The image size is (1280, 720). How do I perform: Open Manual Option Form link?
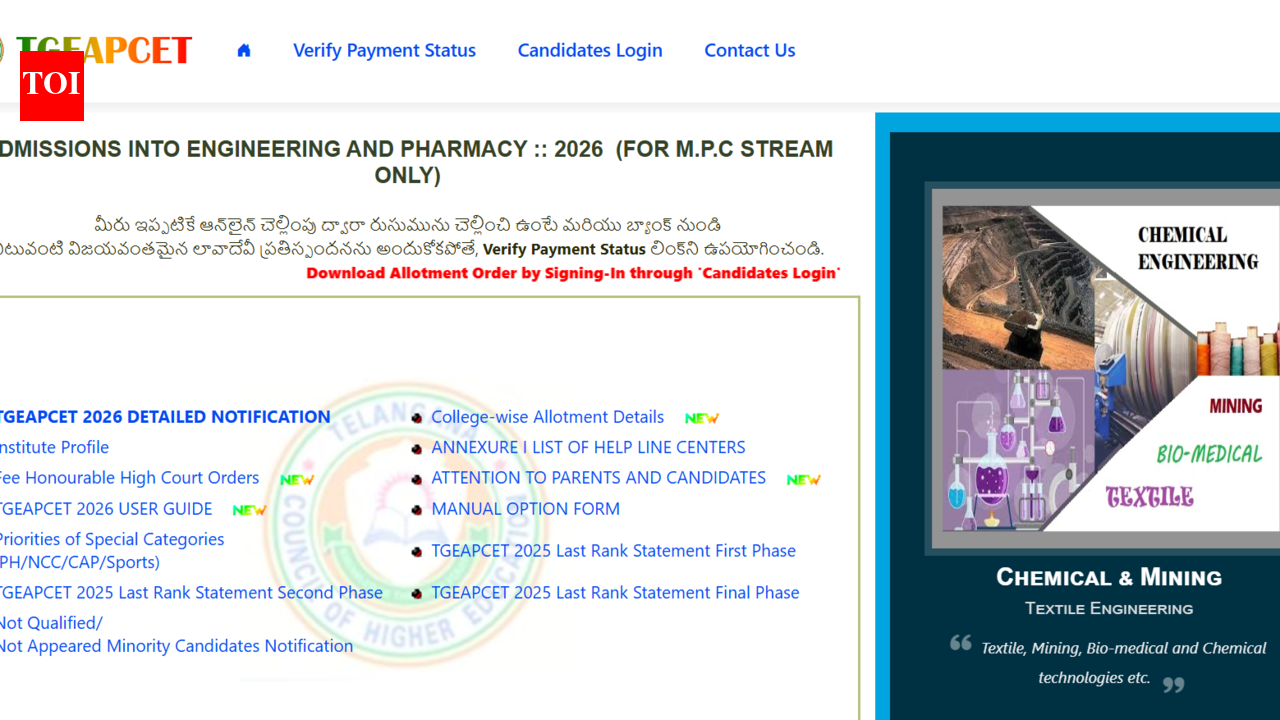[x=525, y=509]
